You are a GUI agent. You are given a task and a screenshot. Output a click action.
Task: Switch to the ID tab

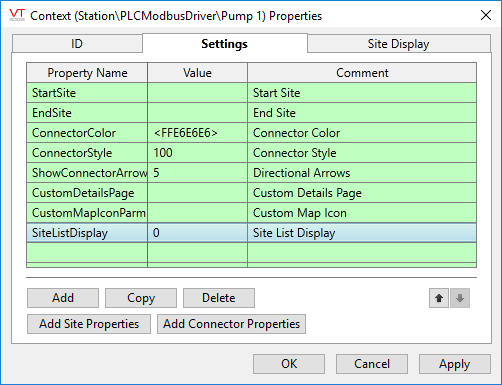point(77,44)
